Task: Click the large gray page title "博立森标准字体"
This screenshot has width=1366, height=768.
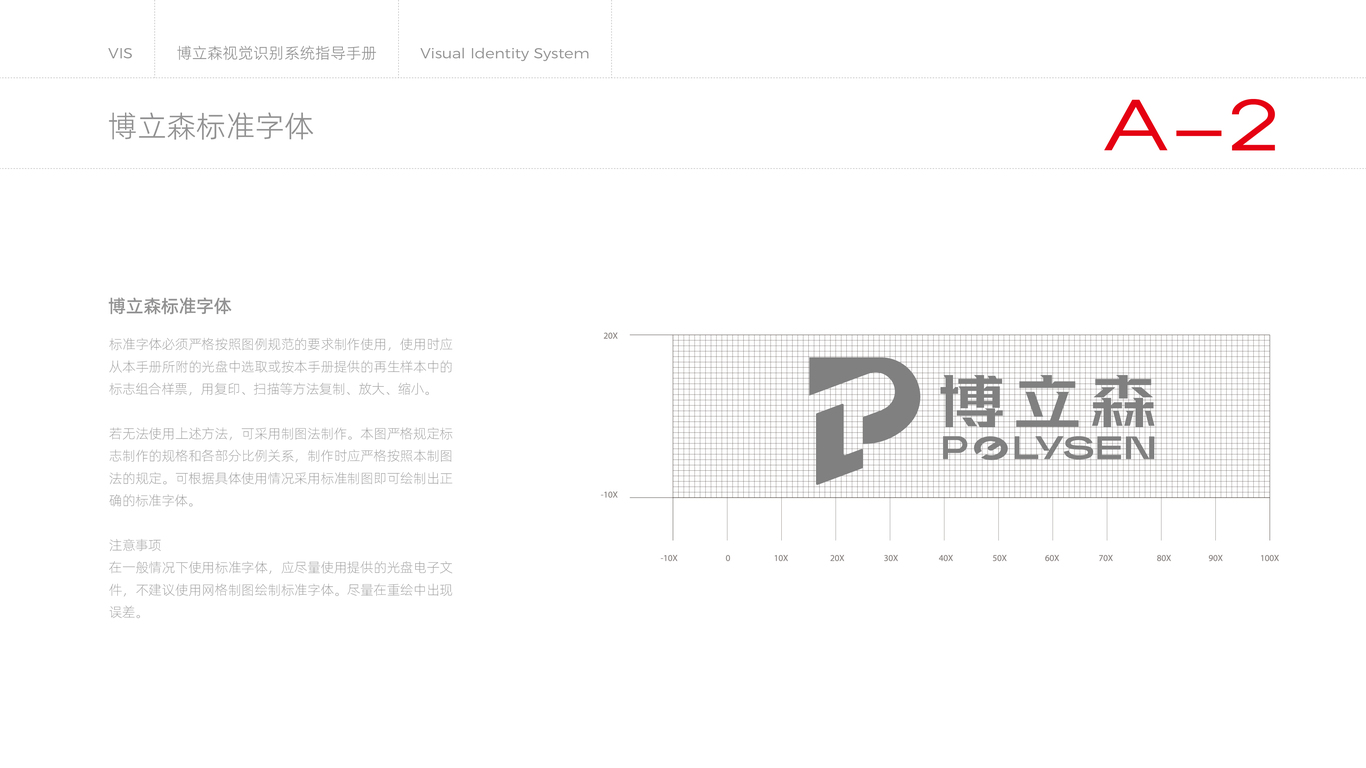Action: pyautogui.click(x=211, y=127)
